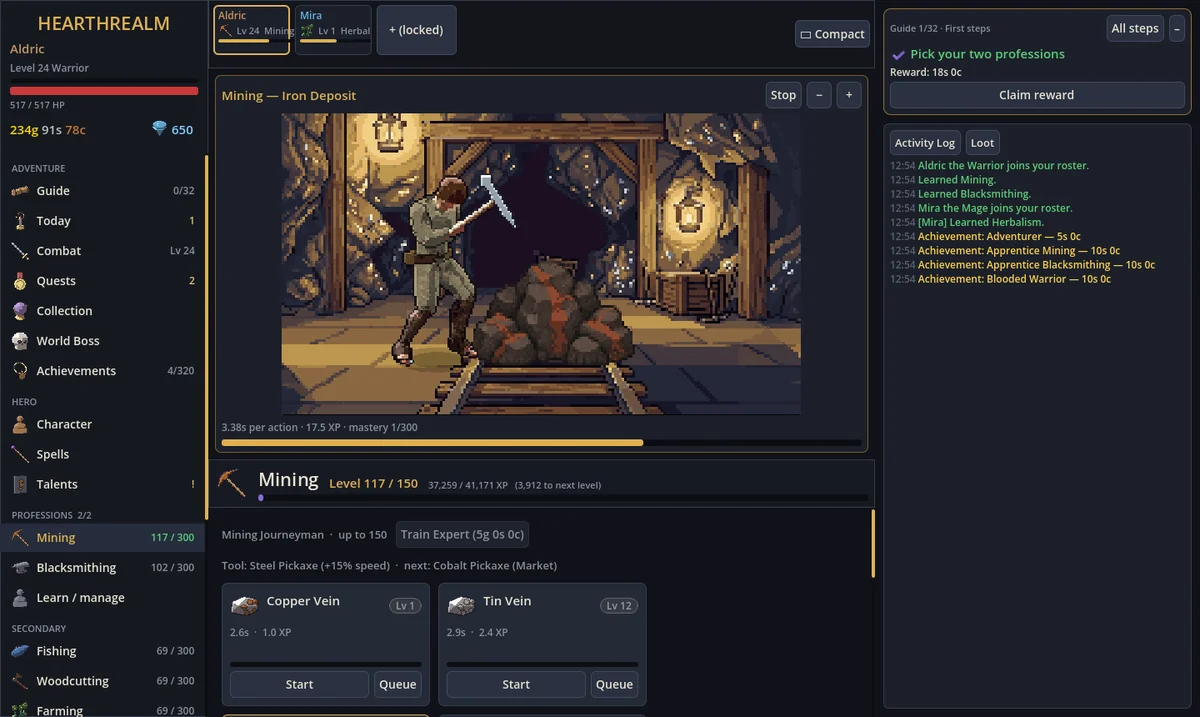The width and height of the screenshot is (1200, 717).
Task: Click Tool: Steel Pickaxe text
Action: [x=306, y=566]
